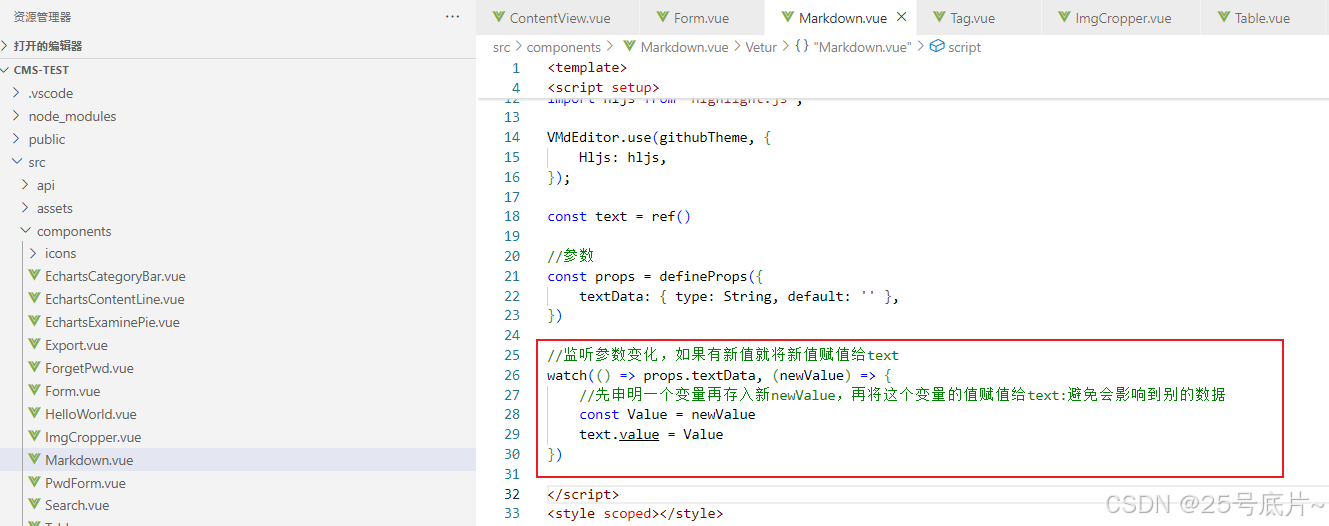1329x526 pixels.
Task: Open Search.vue from file tree
Action: pyautogui.click(x=77, y=505)
